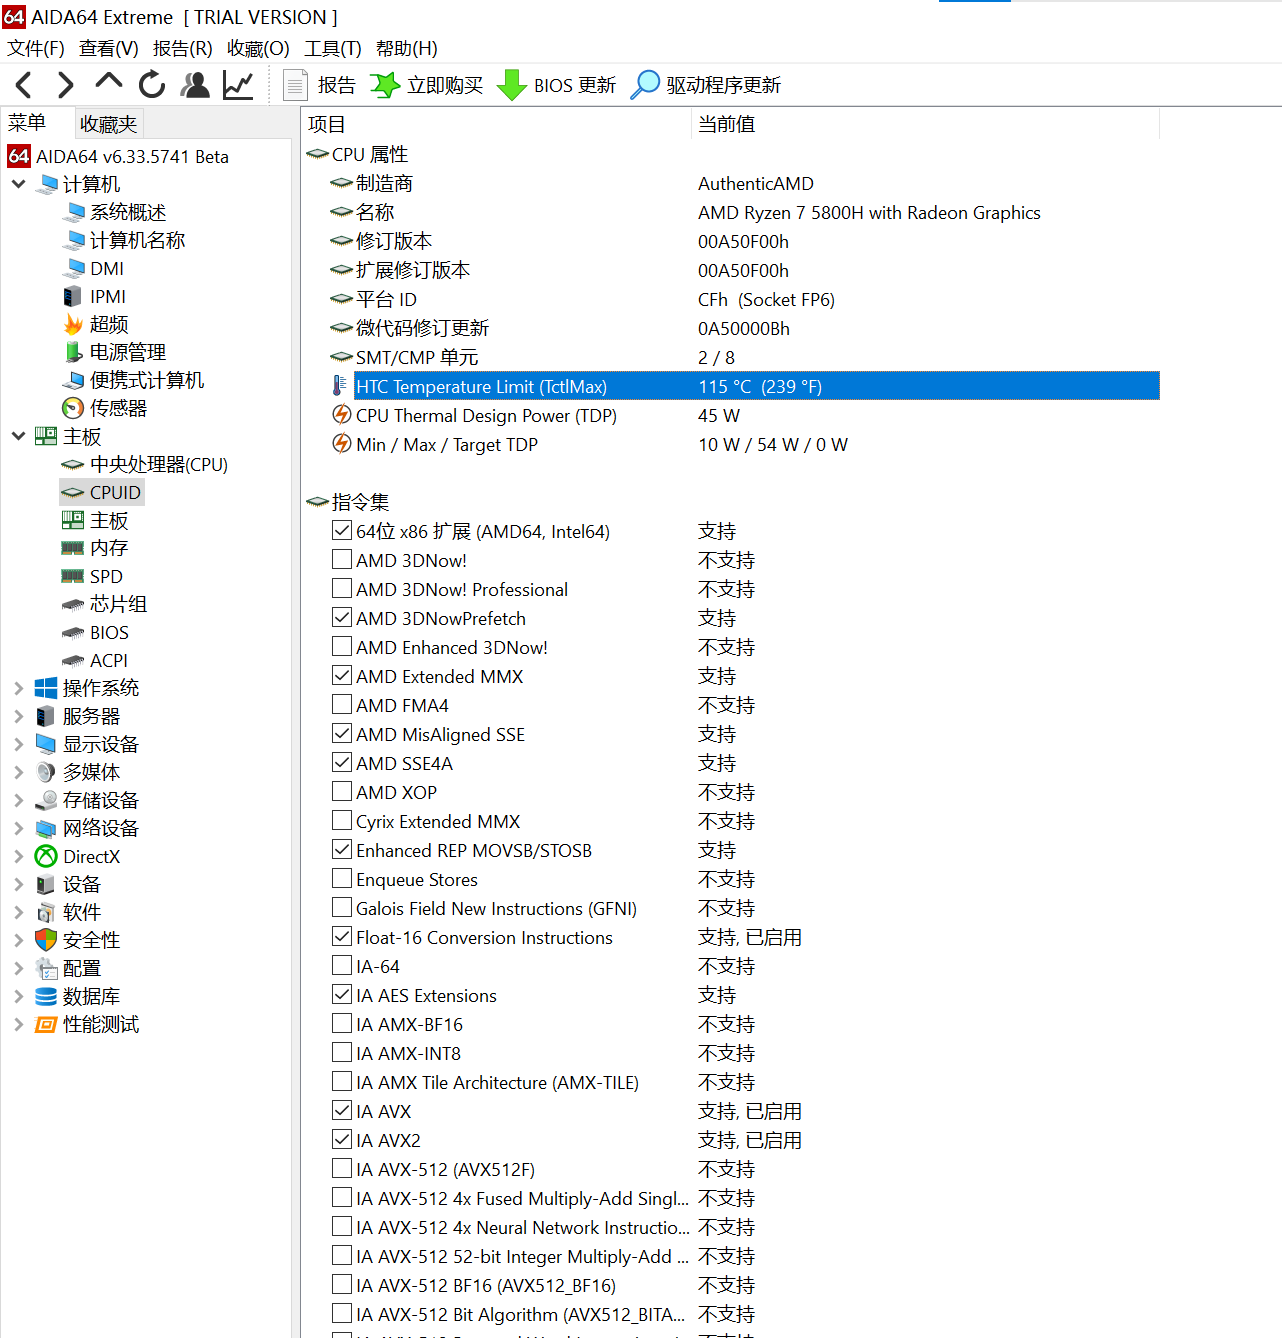Open the user profile icon in the toolbar

(x=195, y=85)
